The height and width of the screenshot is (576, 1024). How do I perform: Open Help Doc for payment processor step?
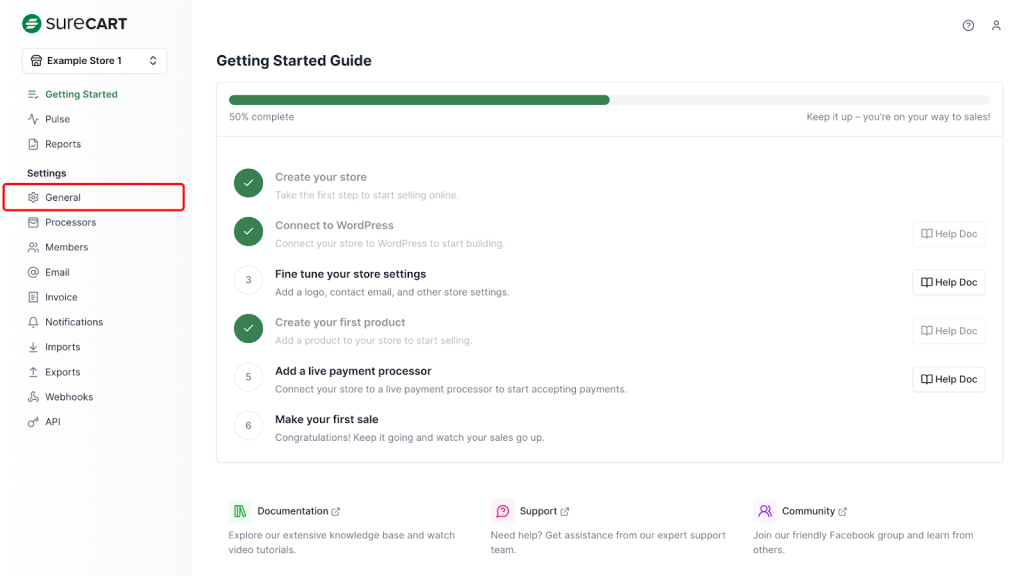tap(948, 380)
